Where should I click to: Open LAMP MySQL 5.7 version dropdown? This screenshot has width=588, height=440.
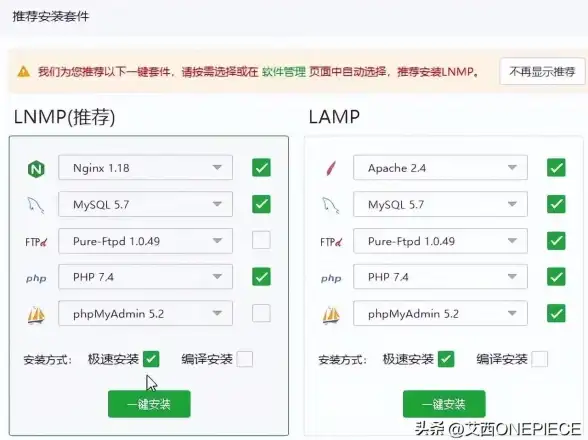click(x=440, y=204)
